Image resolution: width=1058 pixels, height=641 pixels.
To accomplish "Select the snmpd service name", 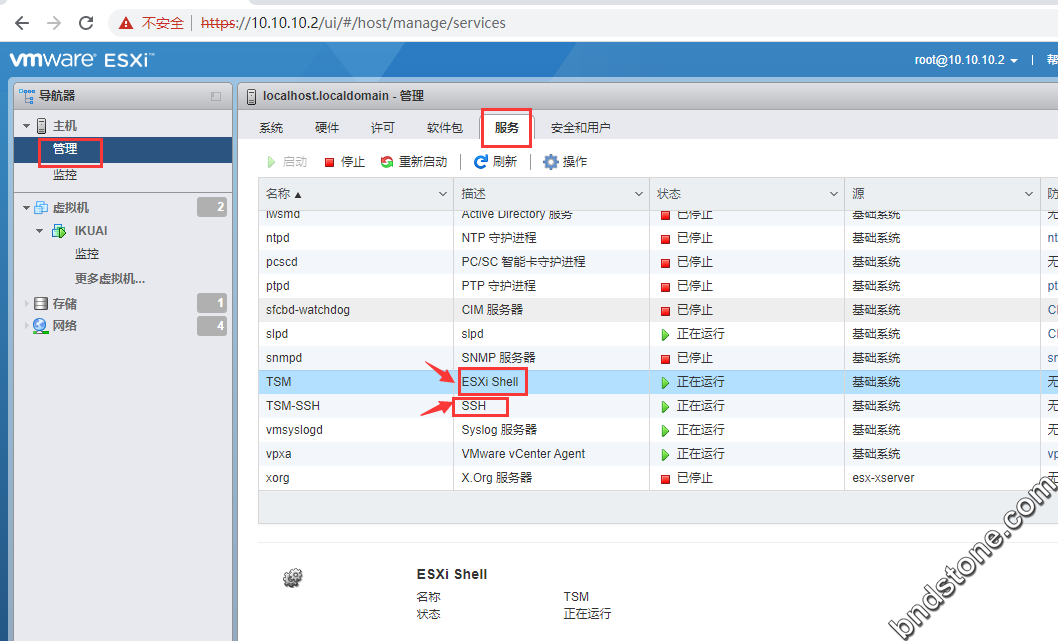I will point(284,358).
